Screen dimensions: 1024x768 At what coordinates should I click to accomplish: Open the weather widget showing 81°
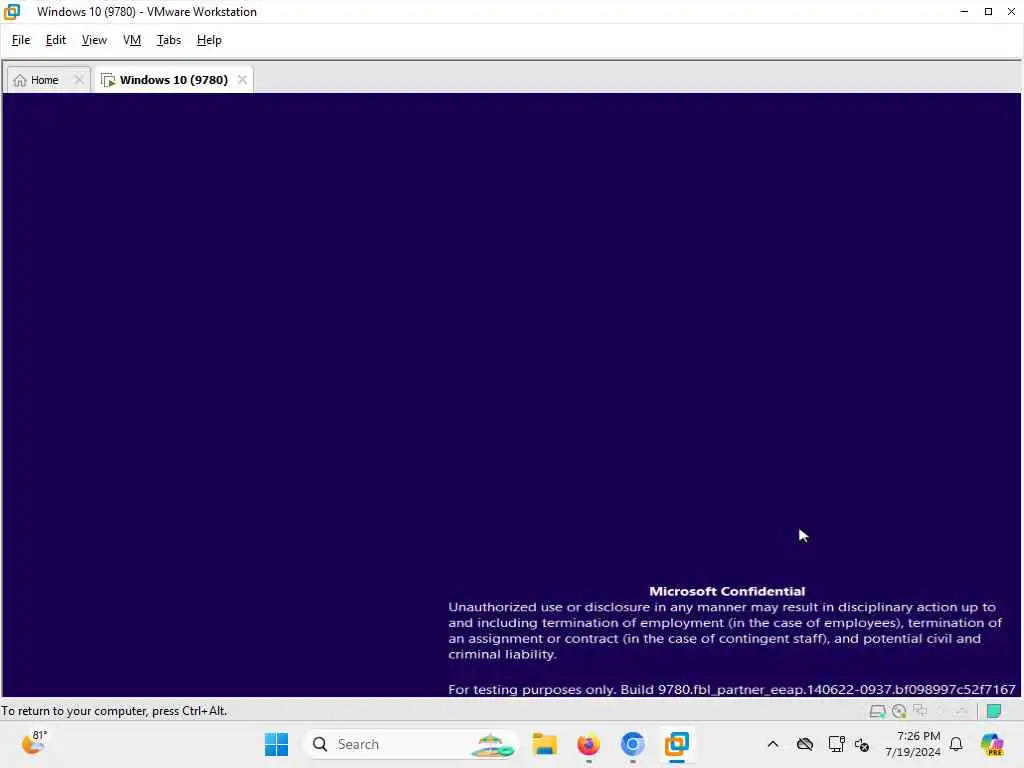pyautogui.click(x=35, y=743)
